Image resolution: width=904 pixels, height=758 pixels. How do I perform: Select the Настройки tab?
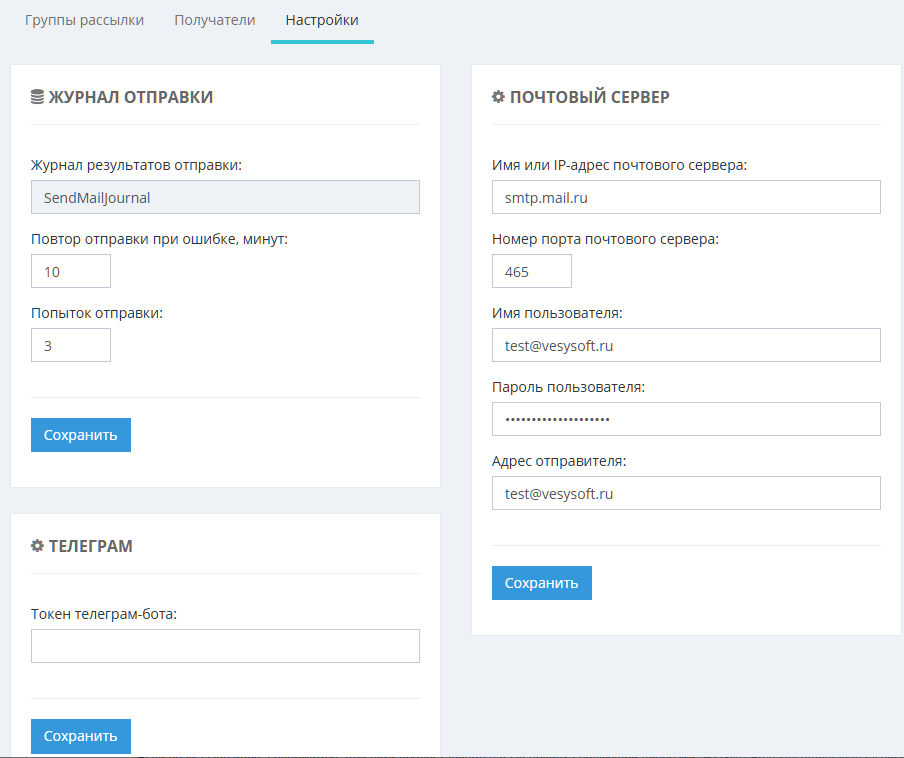pyautogui.click(x=321, y=20)
